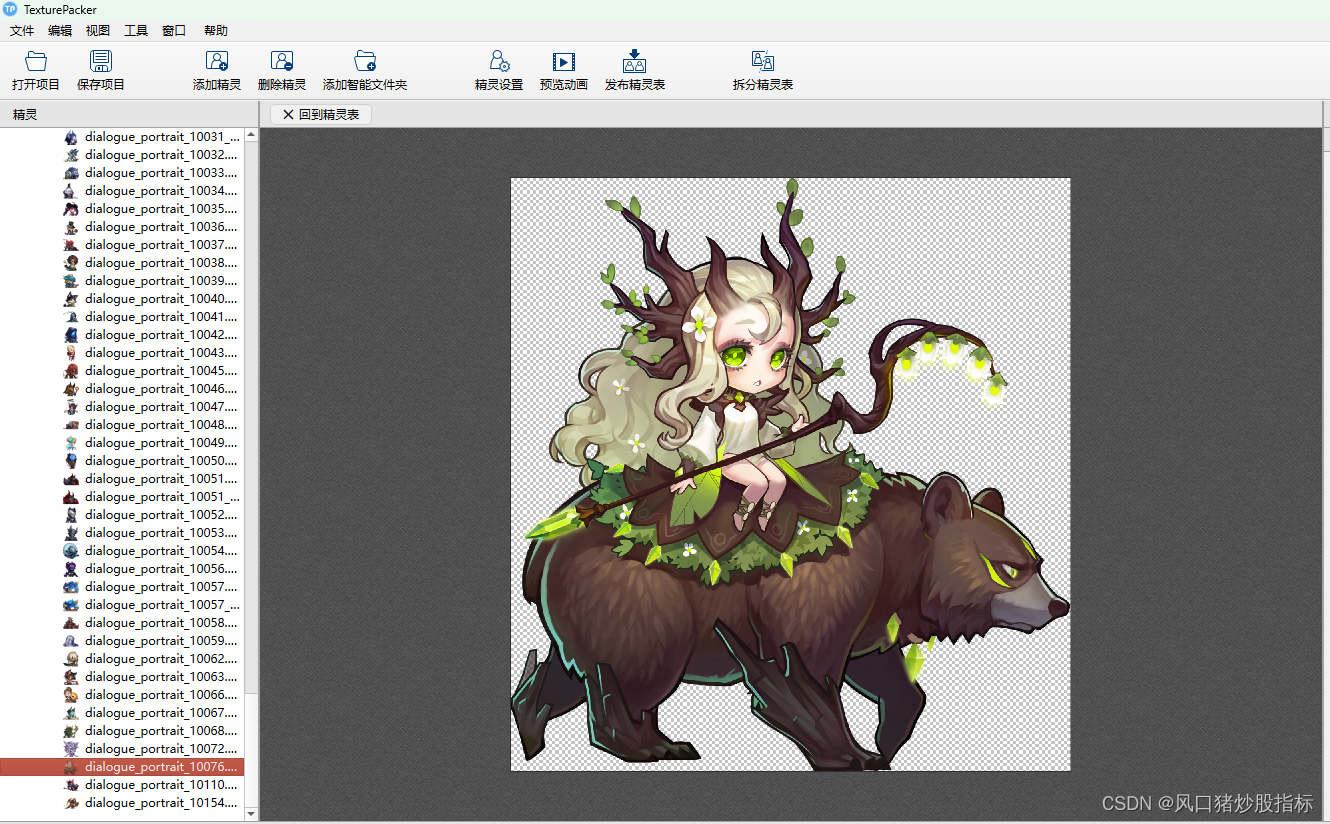Click the sprite list scroll-up arrow
This screenshot has height=824, width=1330.
click(x=251, y=135)
